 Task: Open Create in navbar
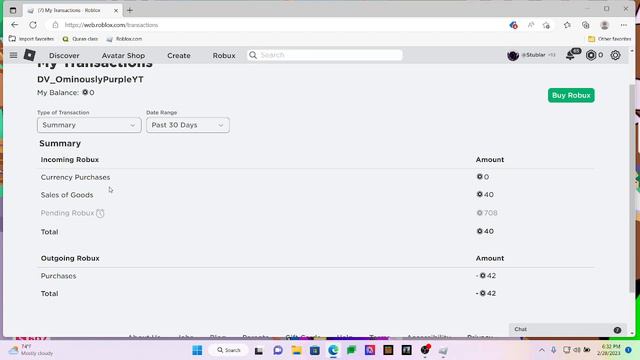tap(179, 56)
